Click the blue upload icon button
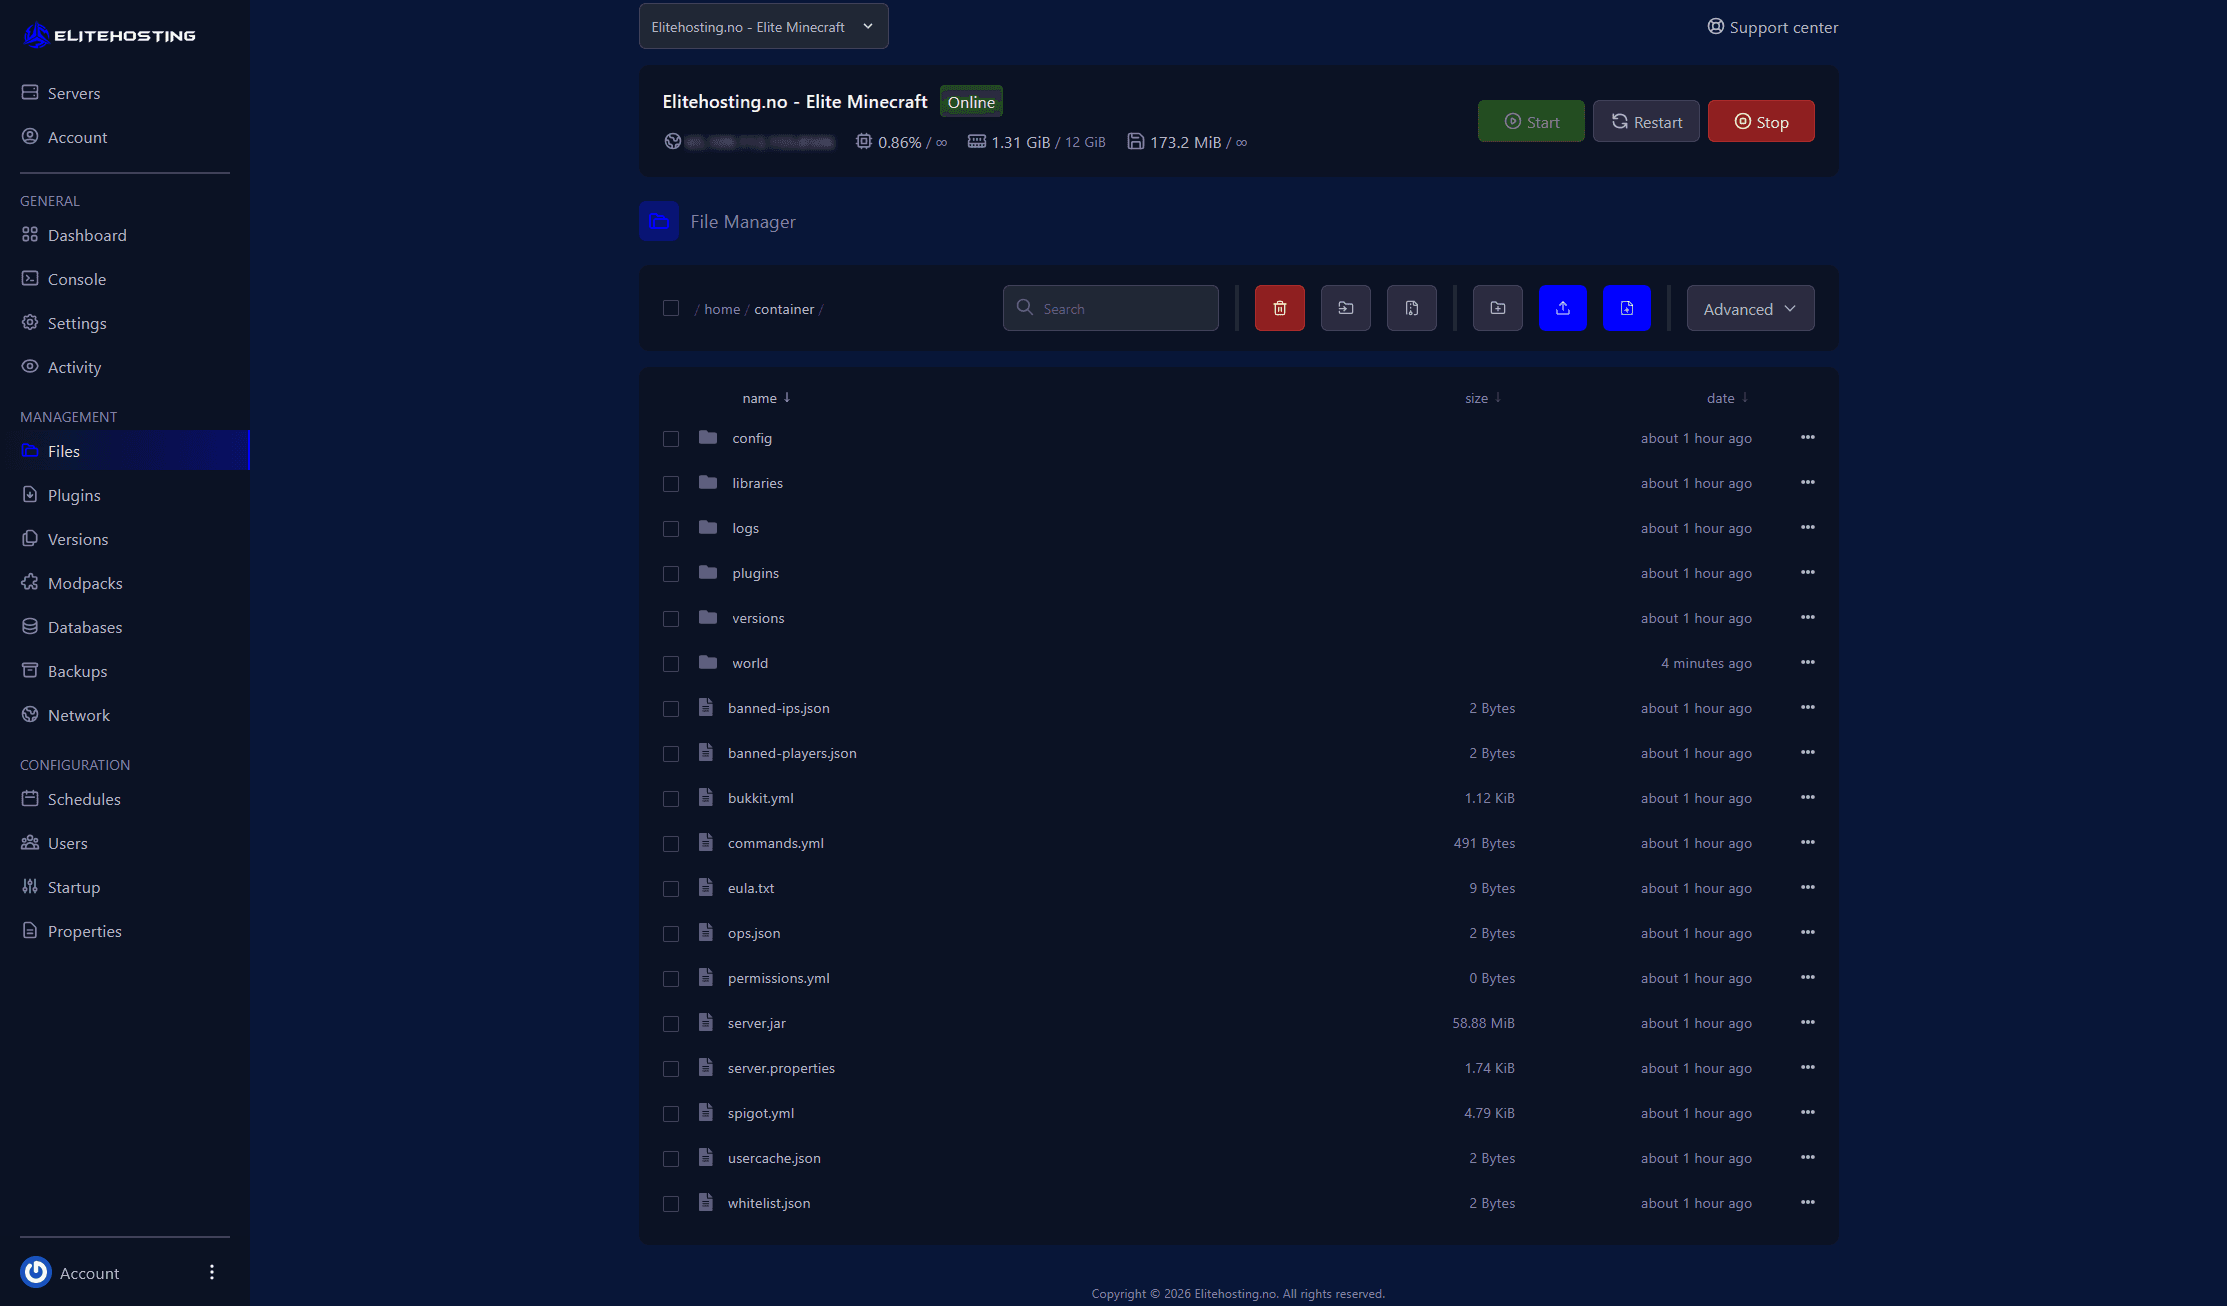Viewport: 2227px width, 1306px height. coord(1562,308)
